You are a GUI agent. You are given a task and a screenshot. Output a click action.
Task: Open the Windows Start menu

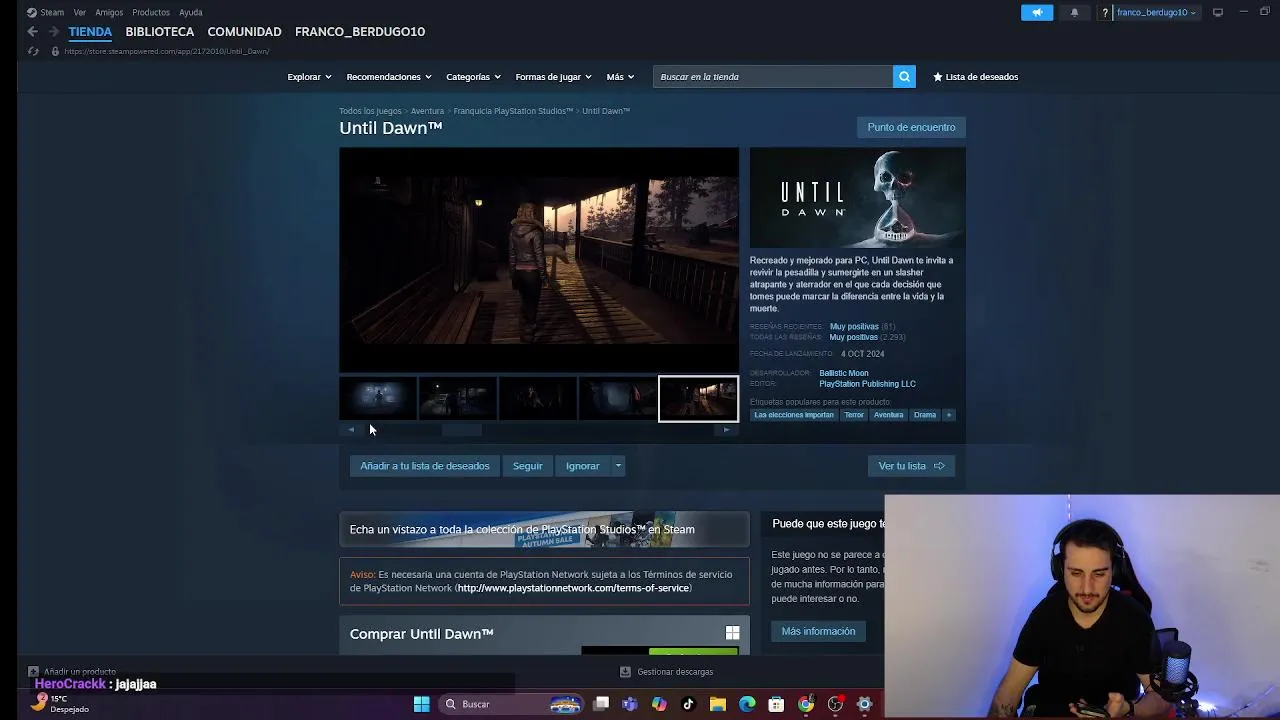click(421, 704)
